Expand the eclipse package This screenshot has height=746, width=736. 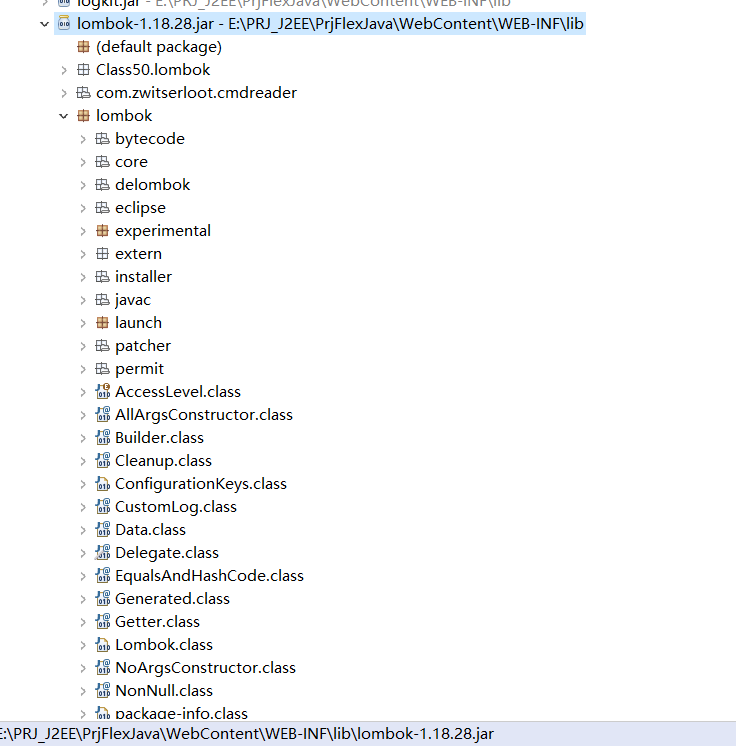click(83, 208)
